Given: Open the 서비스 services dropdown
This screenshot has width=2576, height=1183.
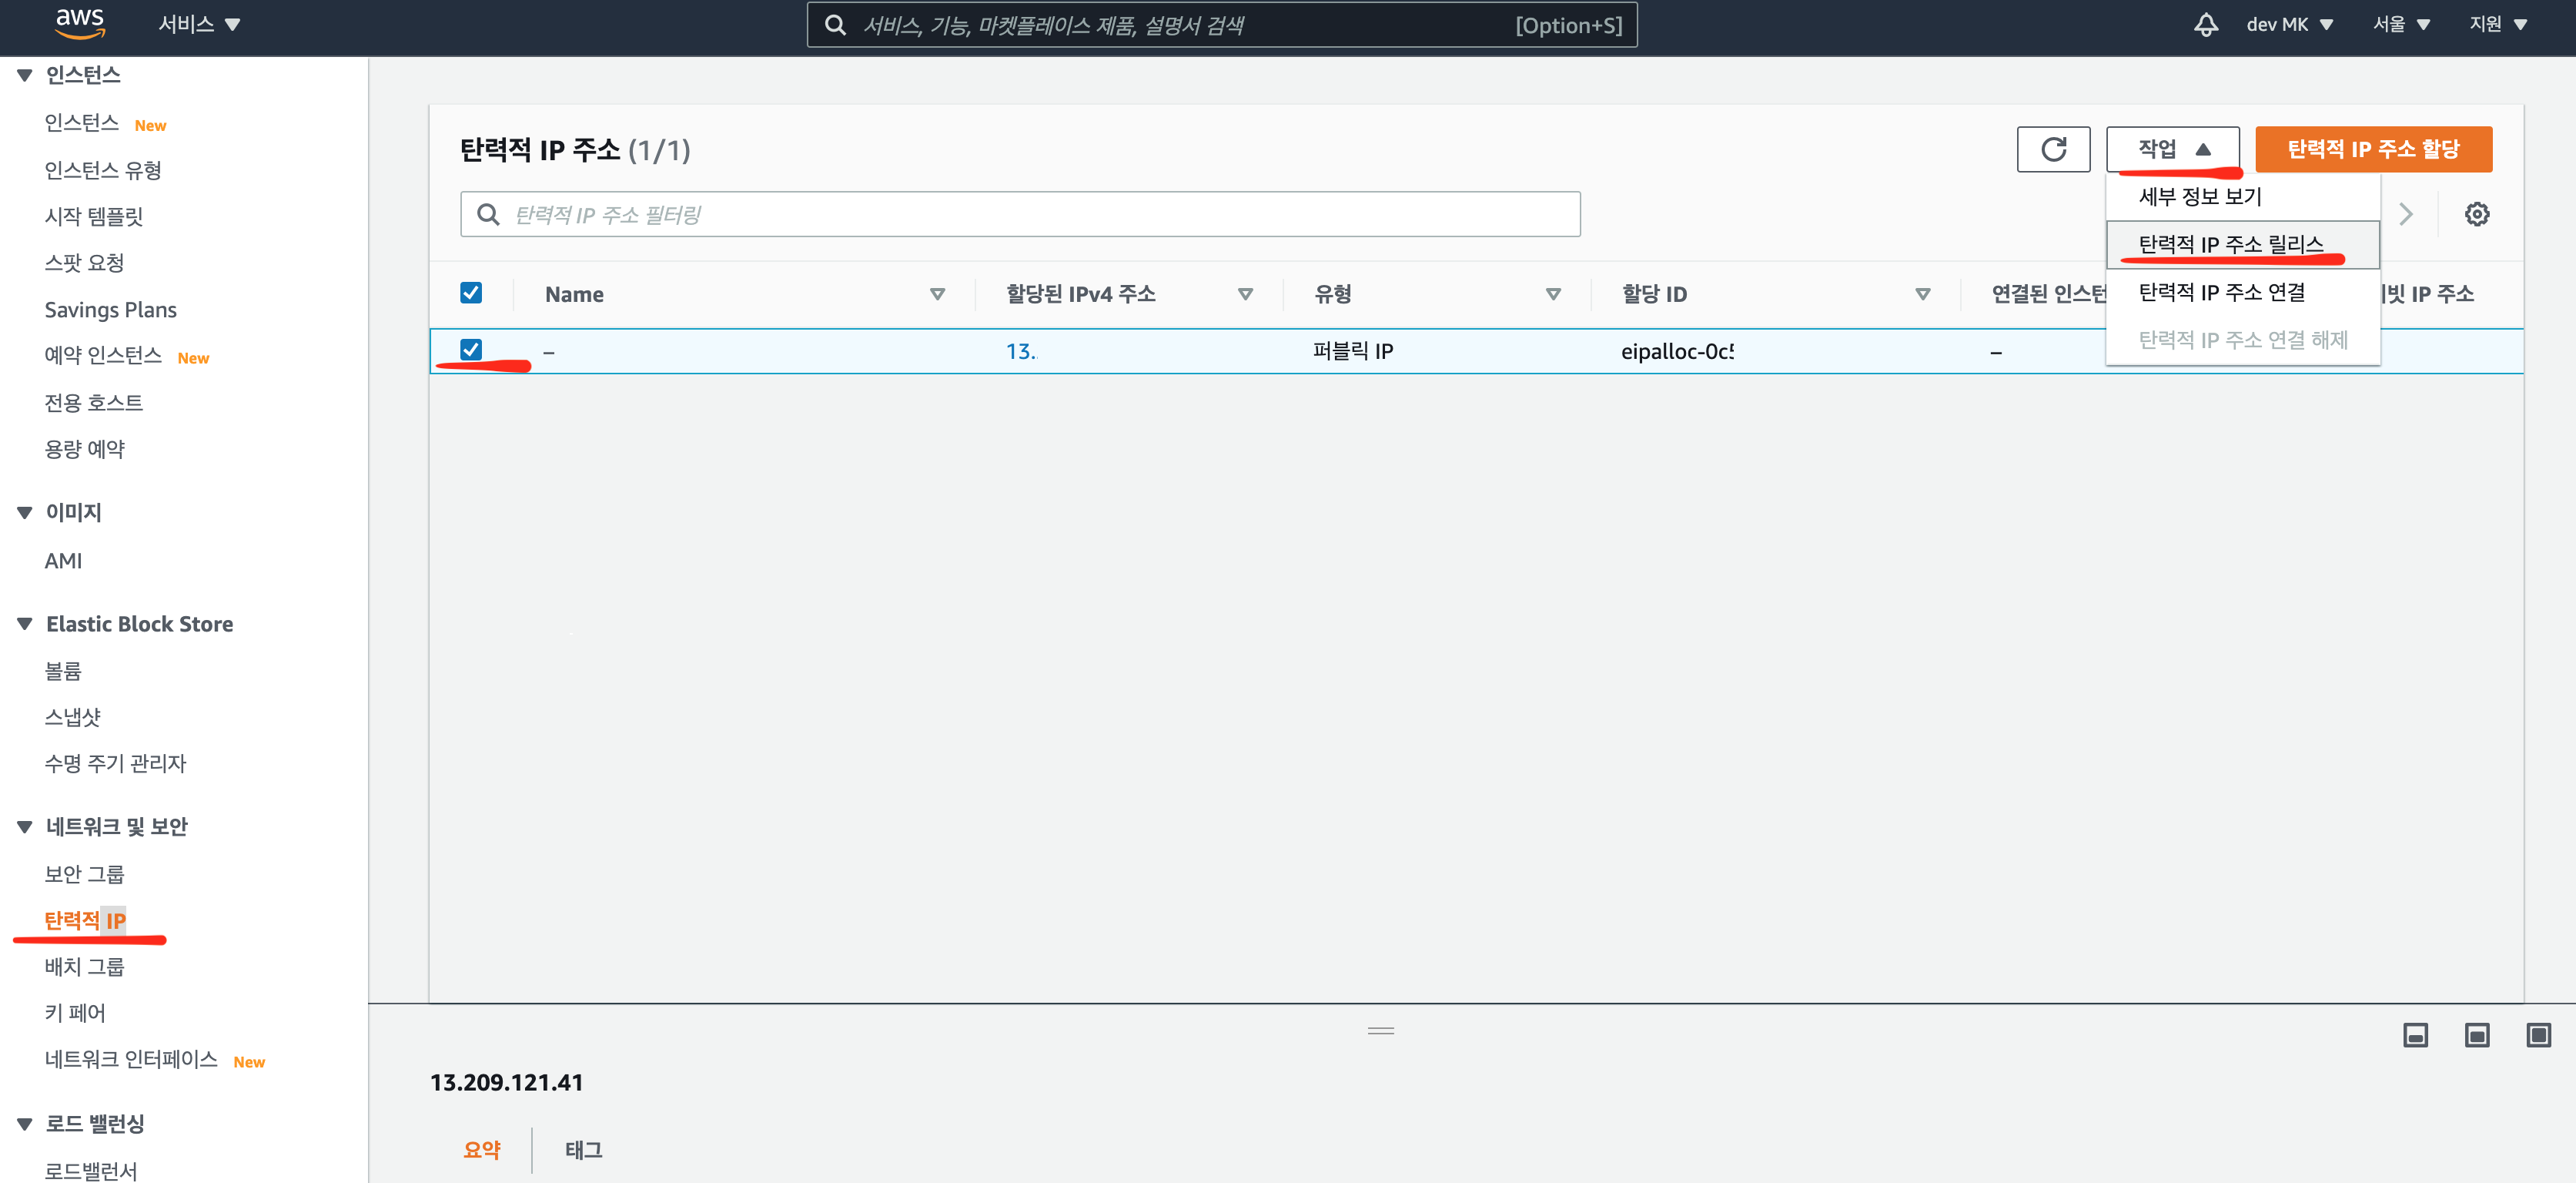Looking at the screenshot, I should [x=199, y=24].
